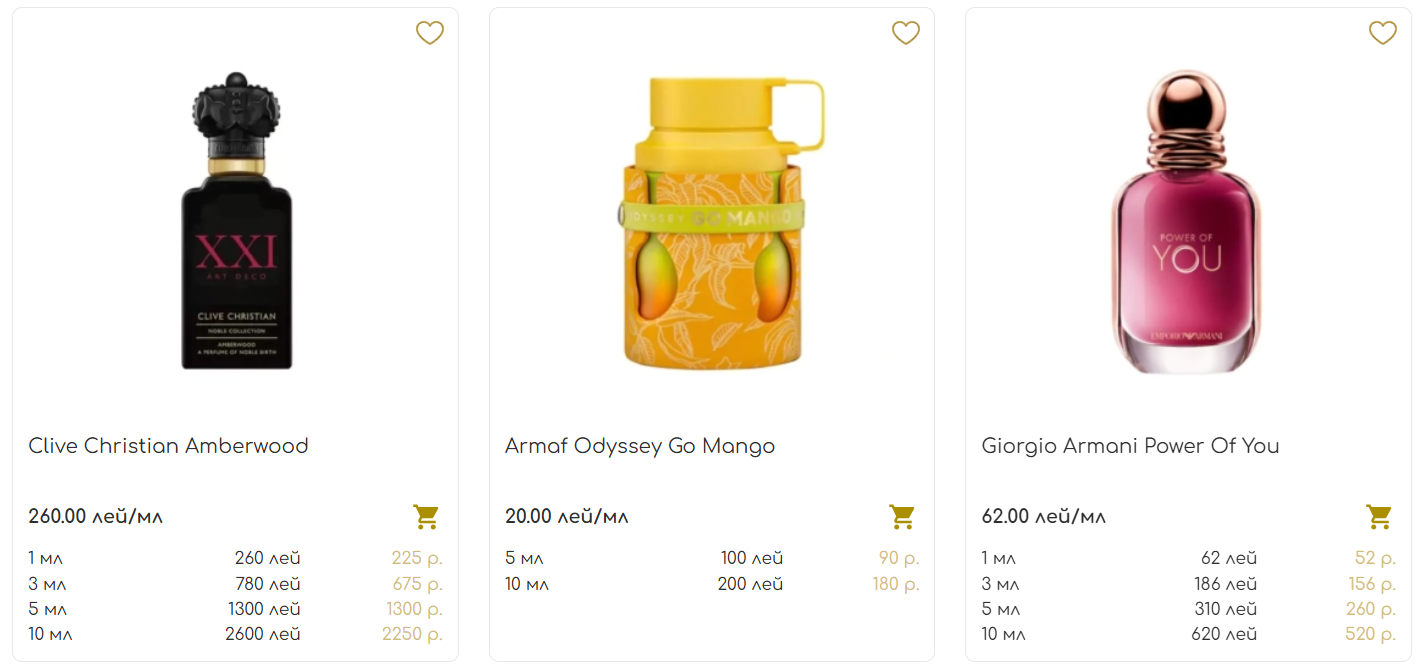1420x670 pixels.
Task: Open Giorgio Armani Power Of You title
Action: pos(1131,446)
